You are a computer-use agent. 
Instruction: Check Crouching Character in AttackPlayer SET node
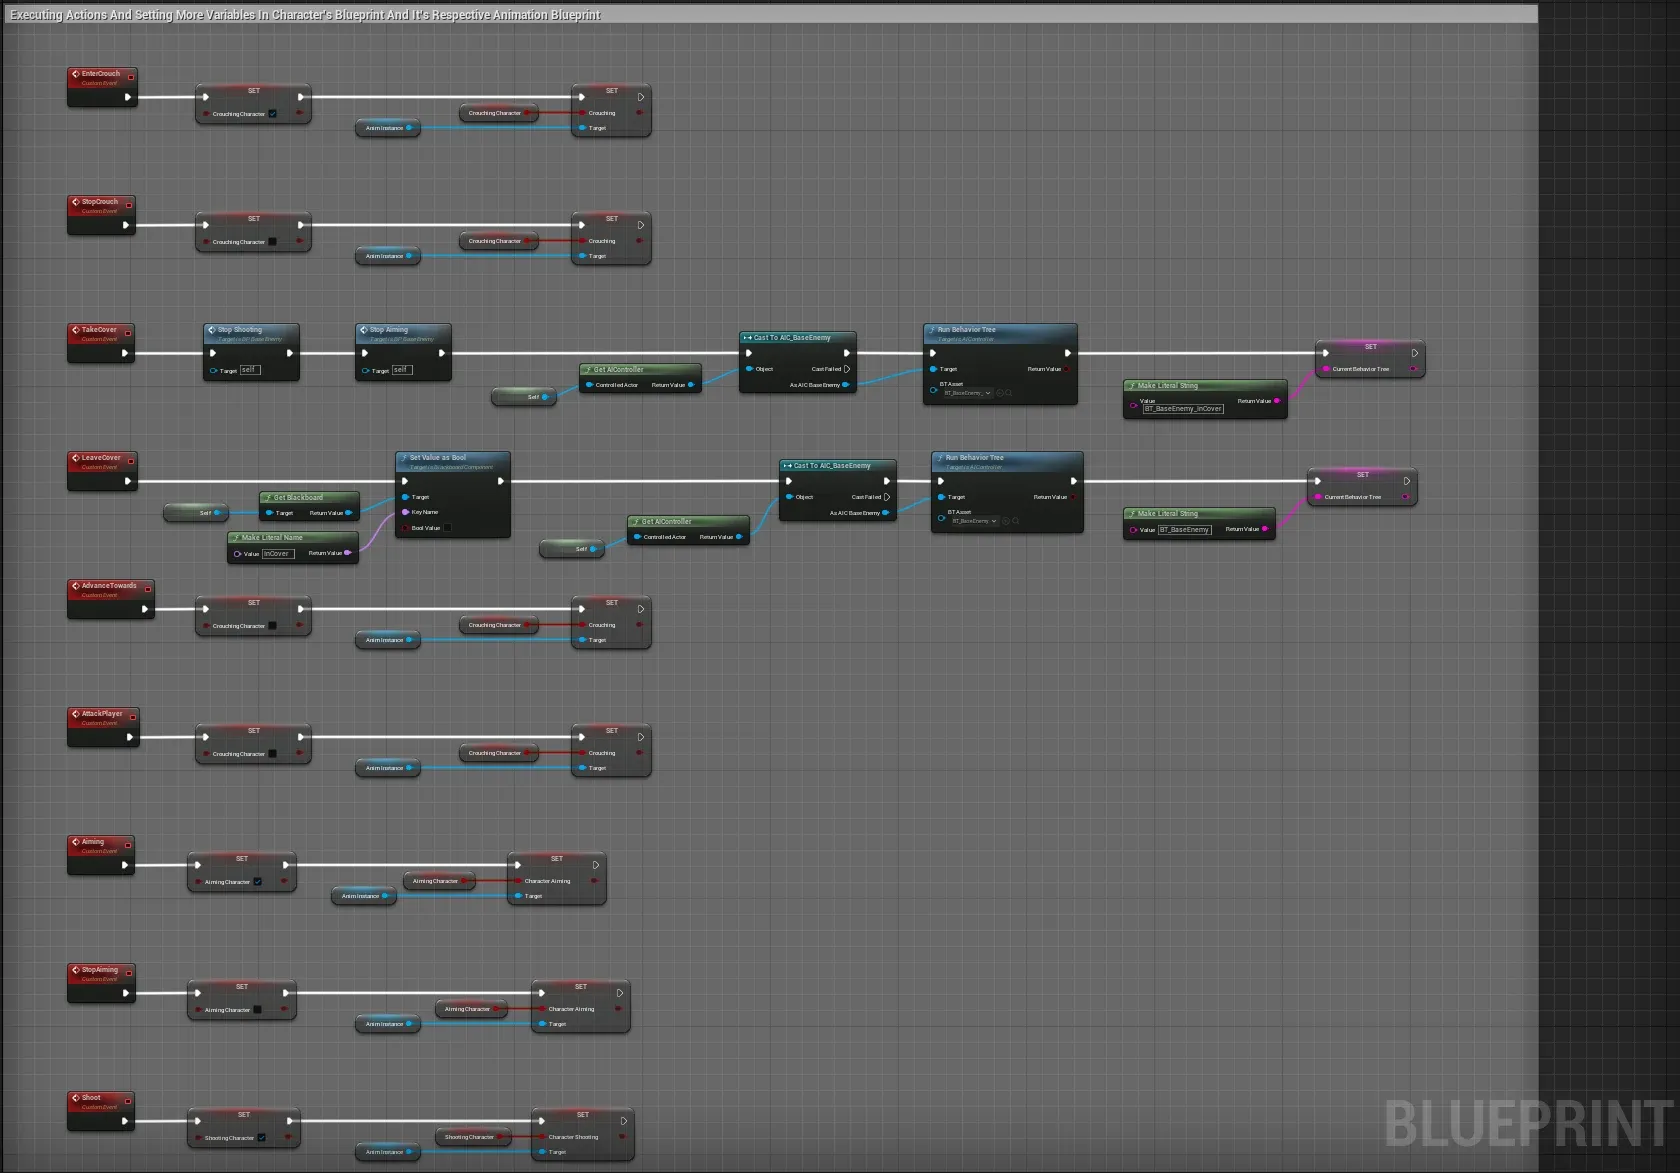[x=272, y=754]
